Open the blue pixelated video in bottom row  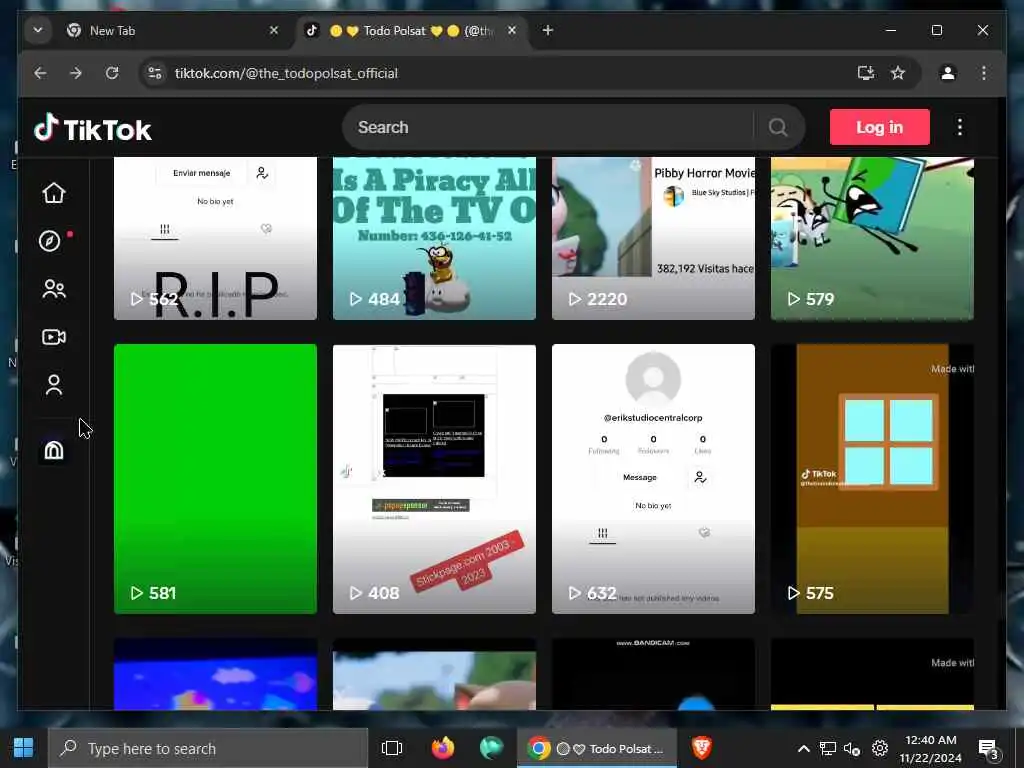pos(216,674)
